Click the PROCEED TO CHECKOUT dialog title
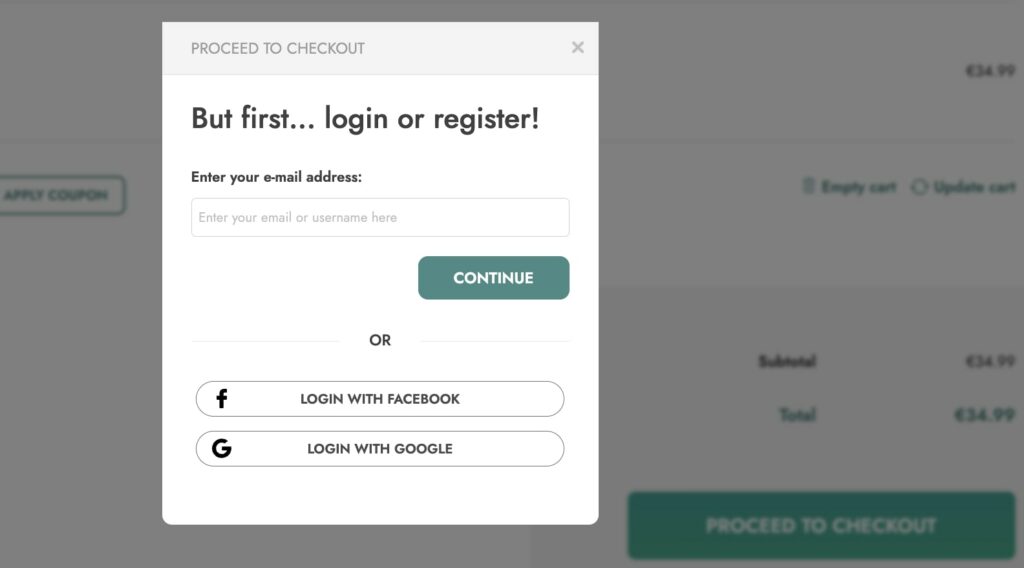This screenshot has width=1024, height=568. click(278, 48)
